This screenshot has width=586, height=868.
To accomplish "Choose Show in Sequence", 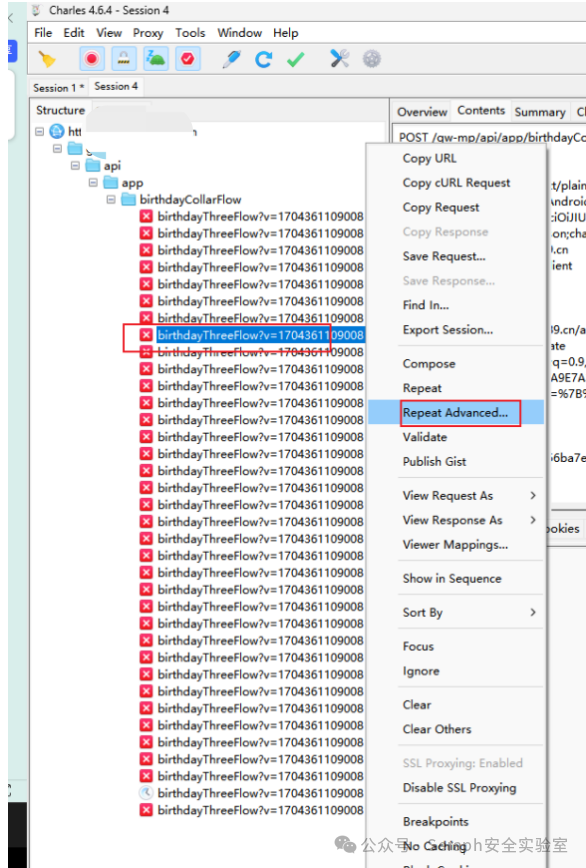I will (452, 578).
